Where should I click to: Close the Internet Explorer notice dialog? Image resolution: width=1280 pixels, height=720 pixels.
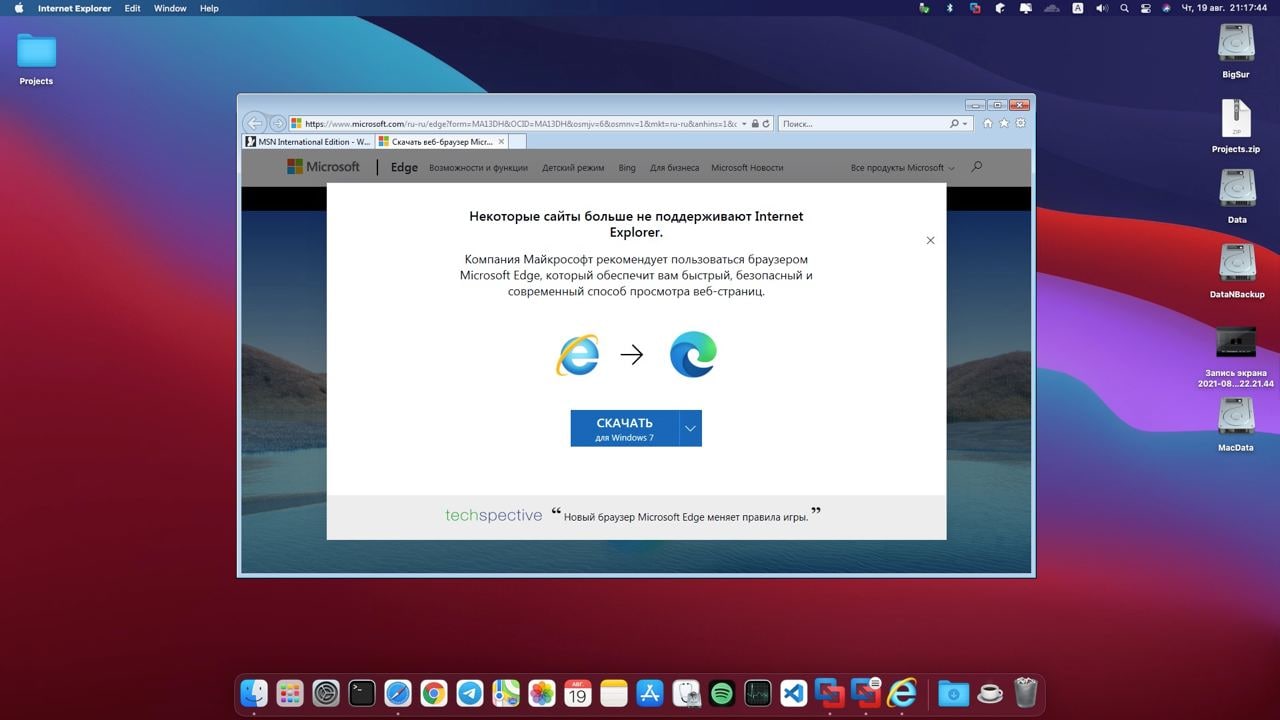(930, 240)
